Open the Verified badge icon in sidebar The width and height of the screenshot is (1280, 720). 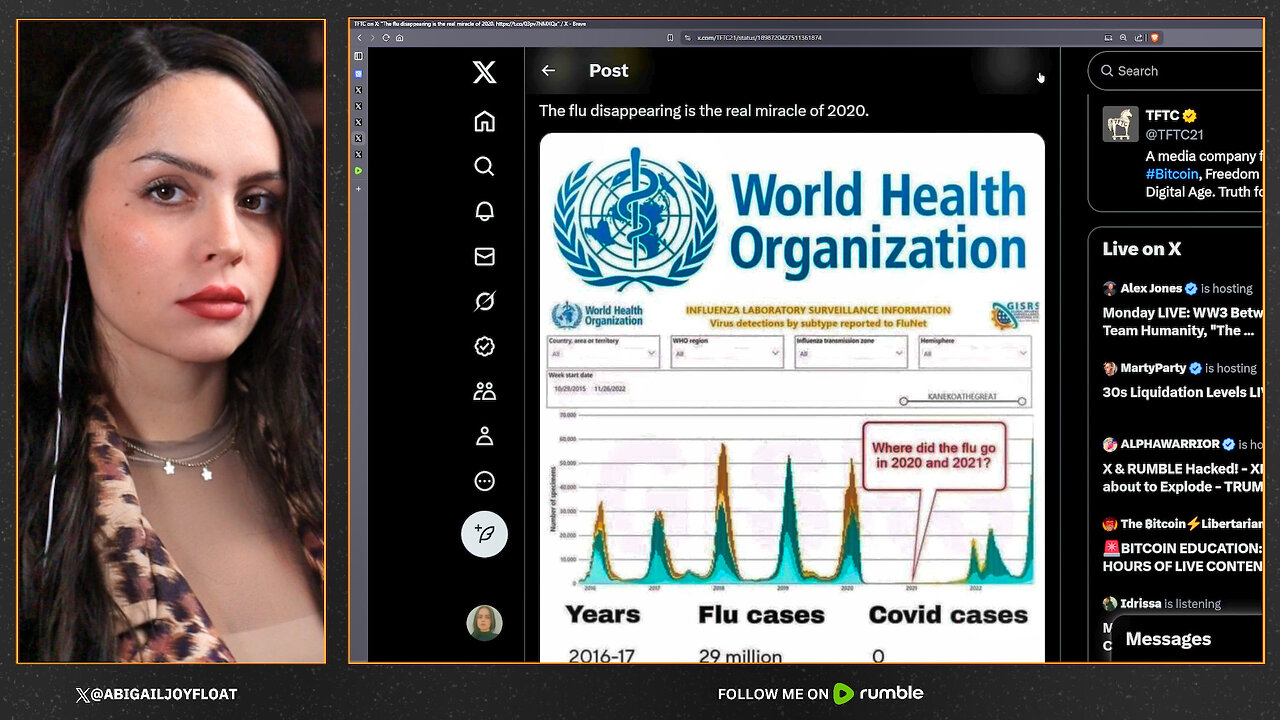coord(484,346)
